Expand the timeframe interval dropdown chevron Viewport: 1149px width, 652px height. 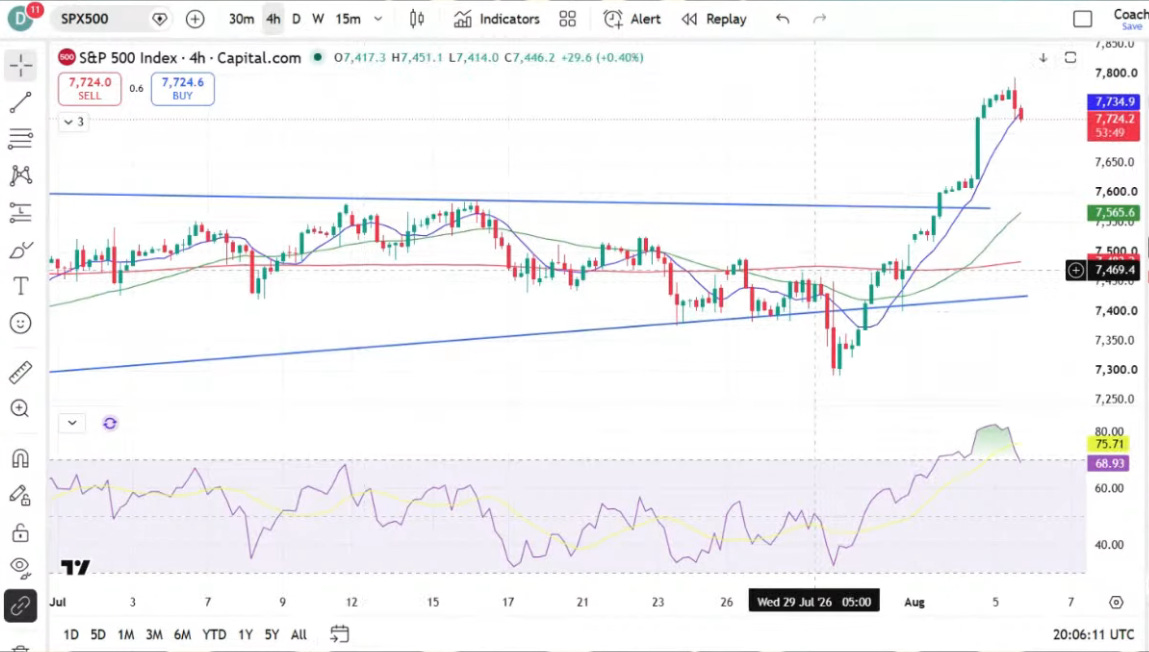click(x=378, y=19)
